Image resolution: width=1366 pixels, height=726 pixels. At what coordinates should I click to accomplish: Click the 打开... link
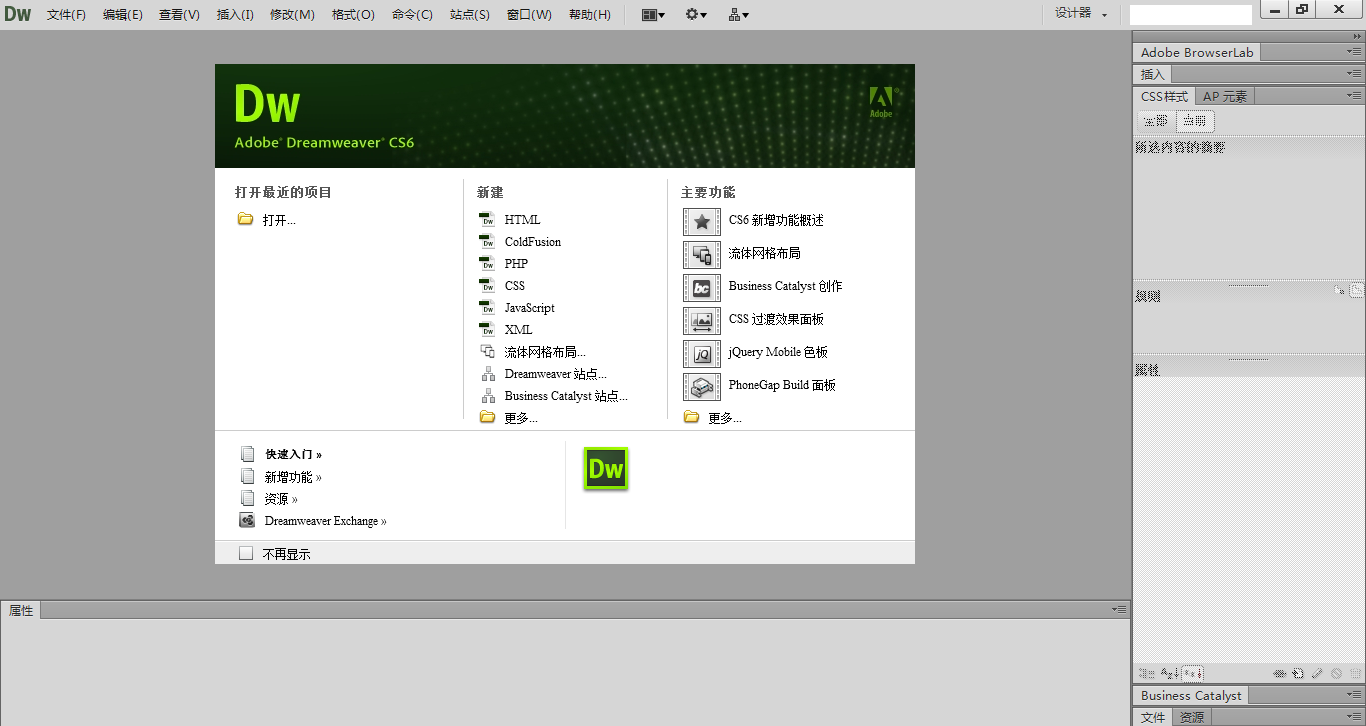[x=279, y=220]
